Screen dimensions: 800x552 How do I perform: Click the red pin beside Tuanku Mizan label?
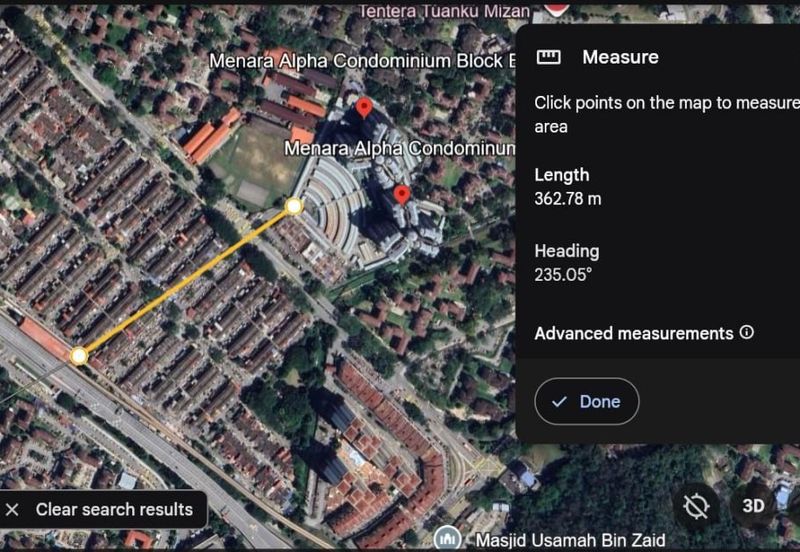point(556,8)
